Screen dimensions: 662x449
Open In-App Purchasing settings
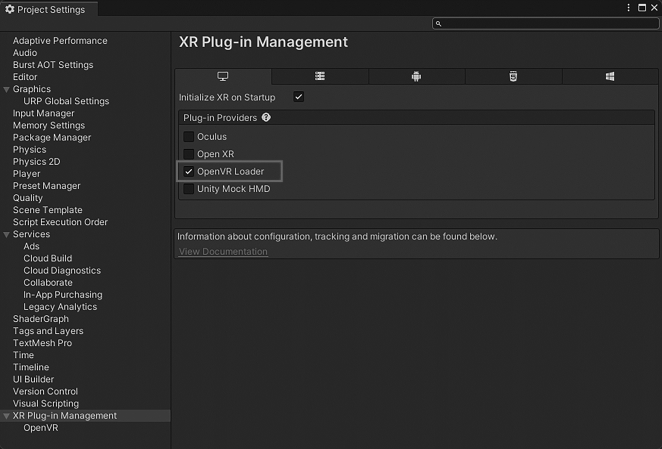point(62,294)
